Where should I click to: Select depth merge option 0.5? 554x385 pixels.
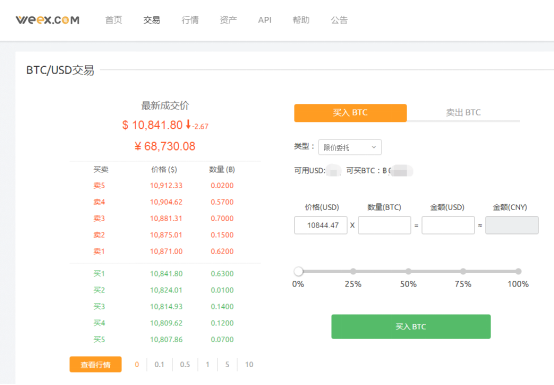(x=185, y=365)
